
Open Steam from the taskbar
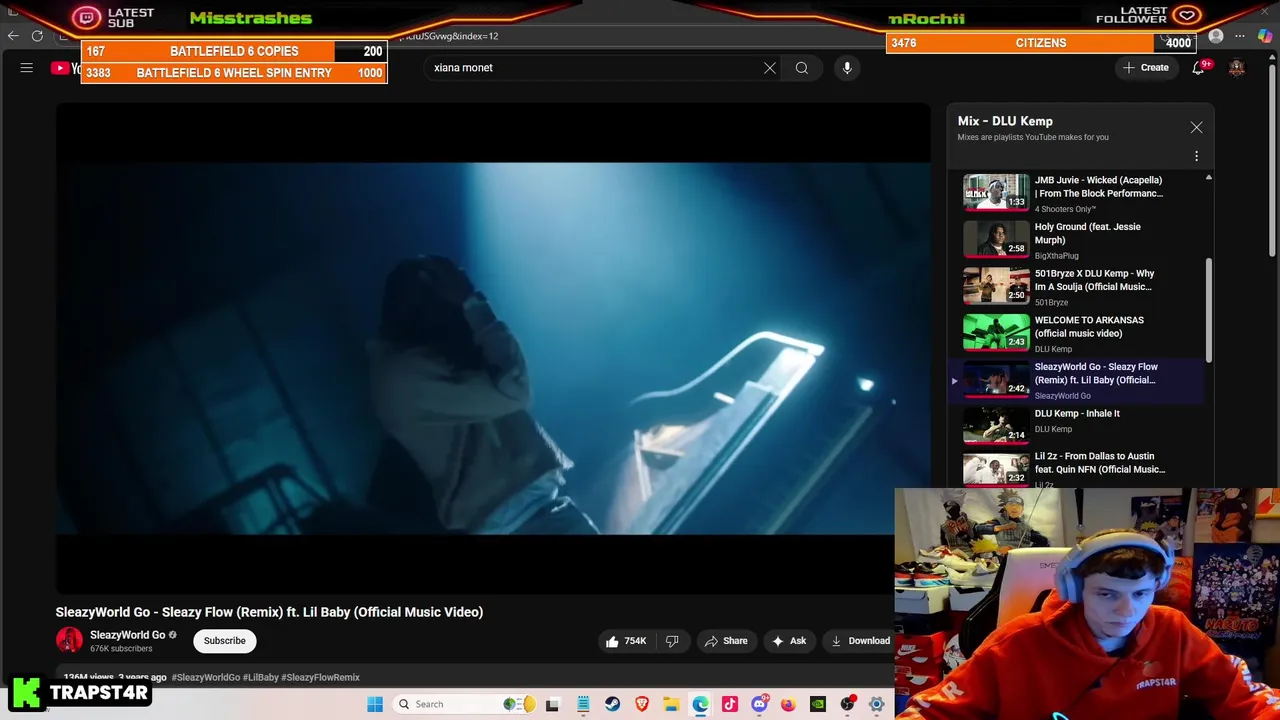(x=612, y=704)
